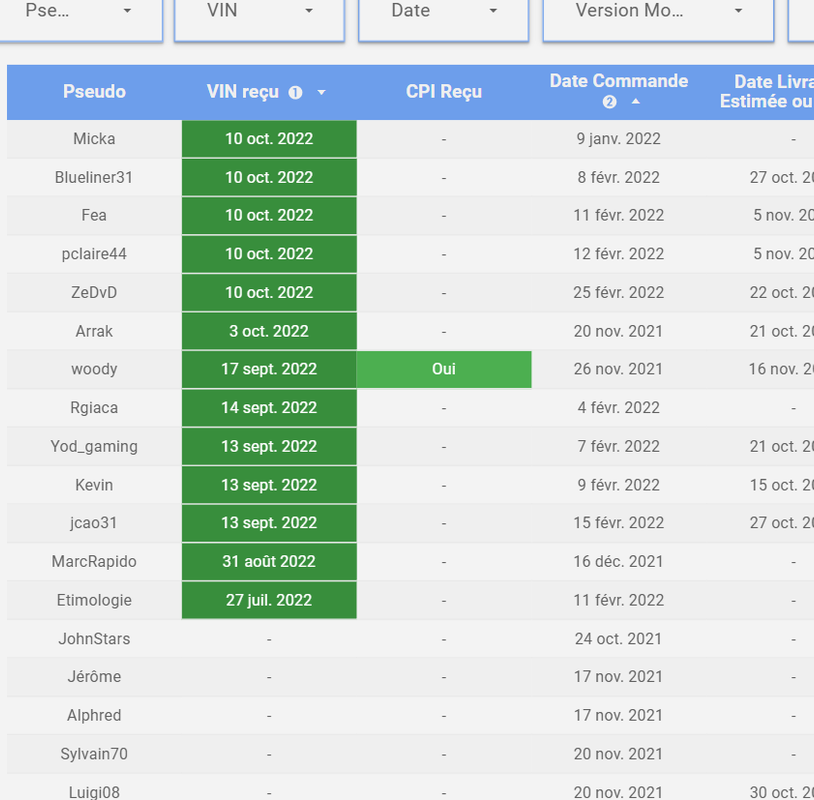Select the Yod_gaming pseudo cell
The image size is (814, 800).
click(94, 446)
